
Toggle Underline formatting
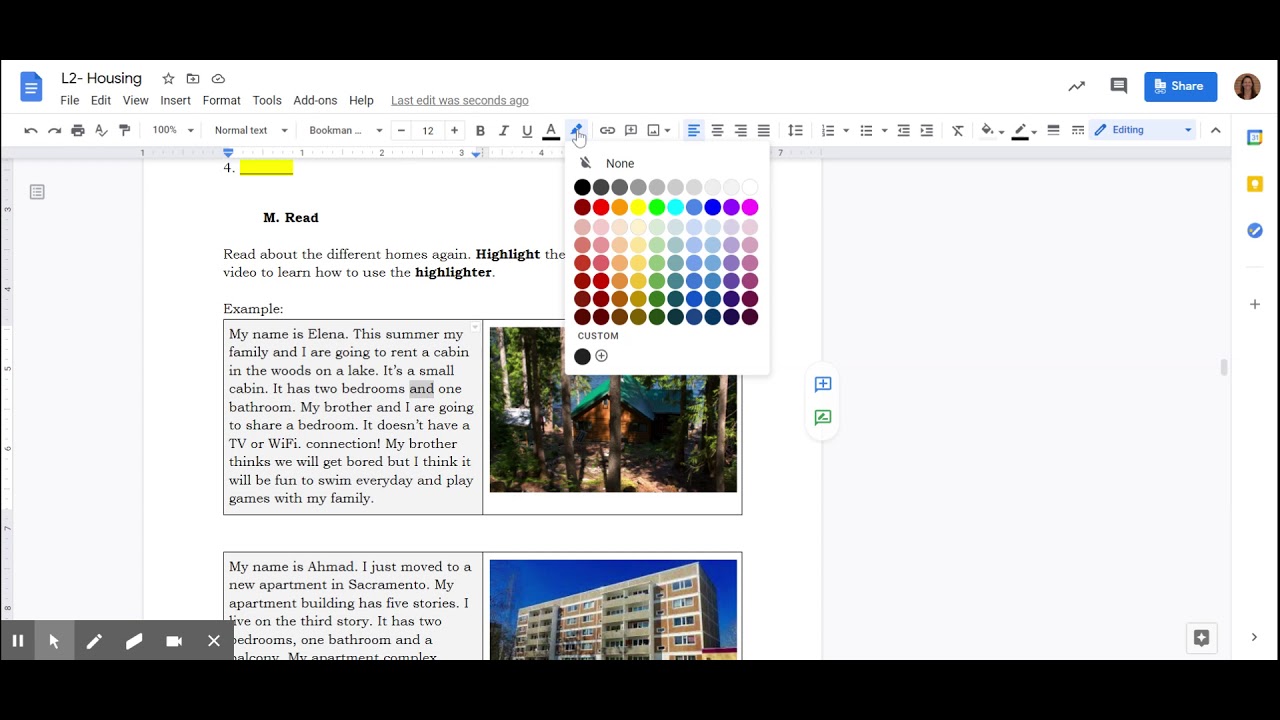click(527, 130)
